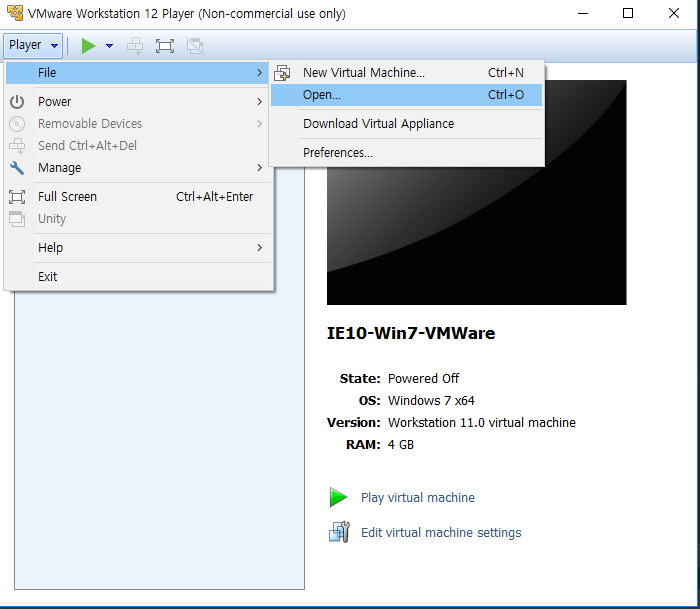700x609 pixels.
Task: Select the File menu entry
Action: click(137, 73)
